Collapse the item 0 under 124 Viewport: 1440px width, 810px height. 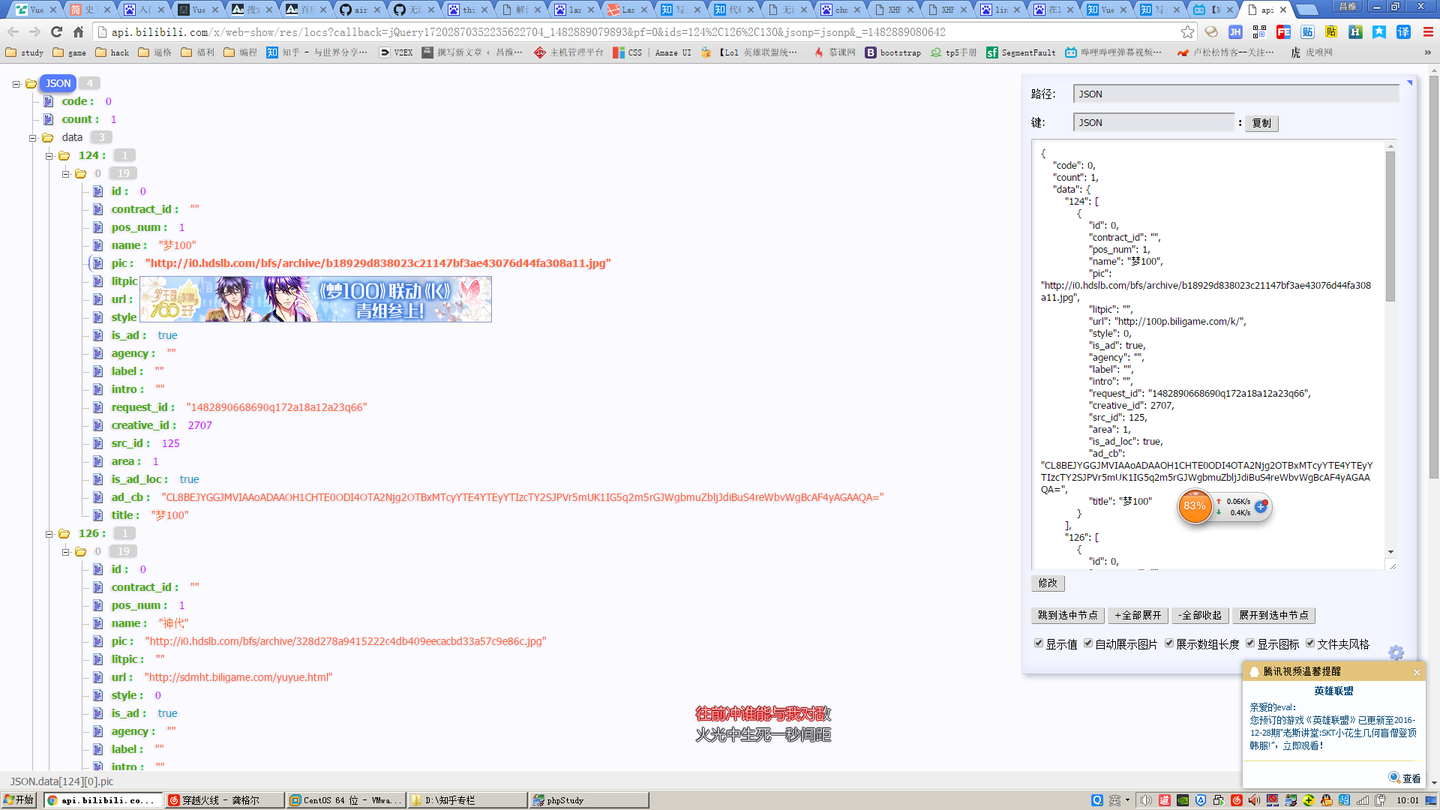[66, 174]
